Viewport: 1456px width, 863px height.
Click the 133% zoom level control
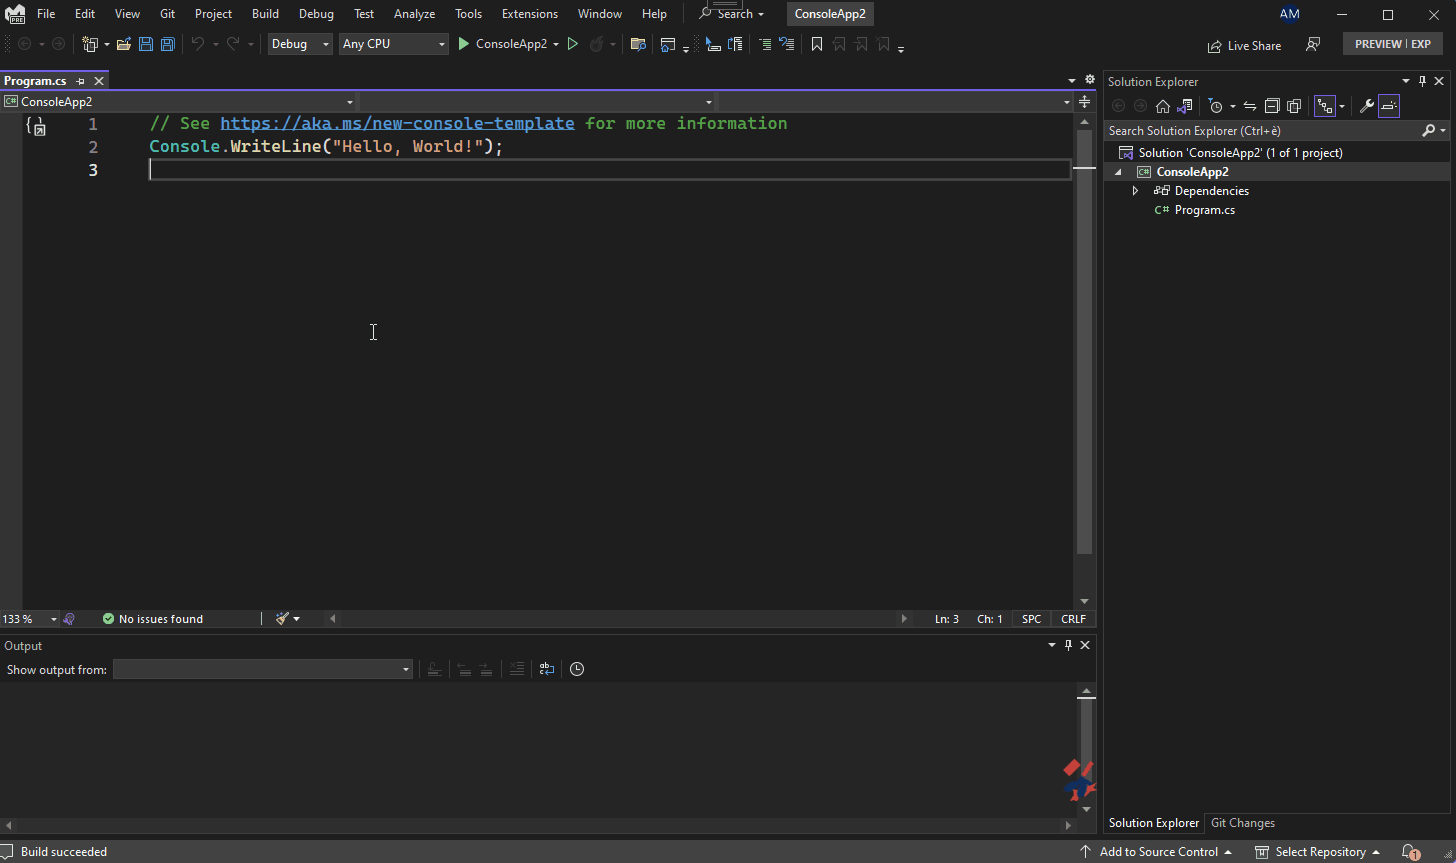pyautogui.click(x=22, y=618)
